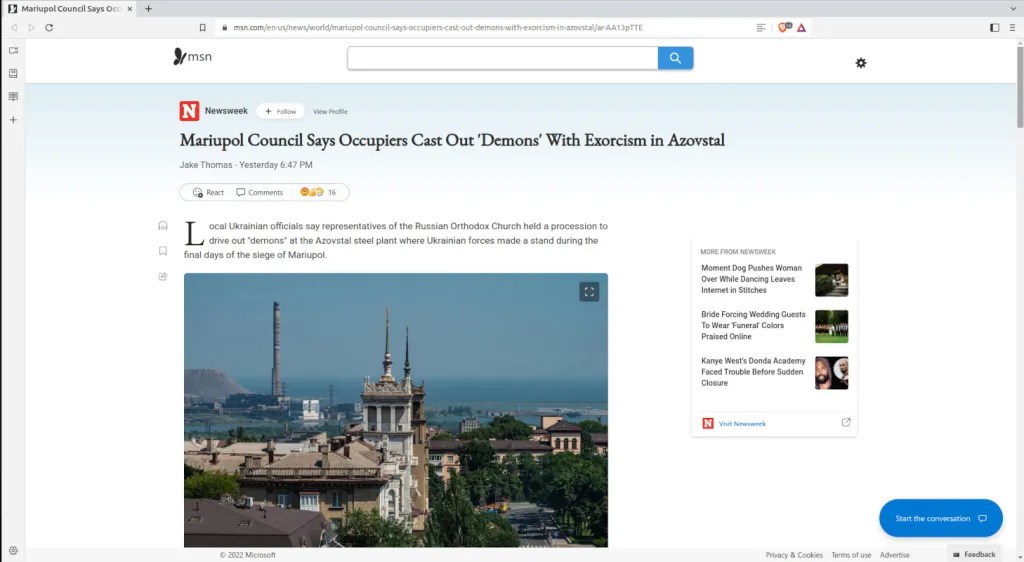Save the article with the bookmark icon

[163, 251]
